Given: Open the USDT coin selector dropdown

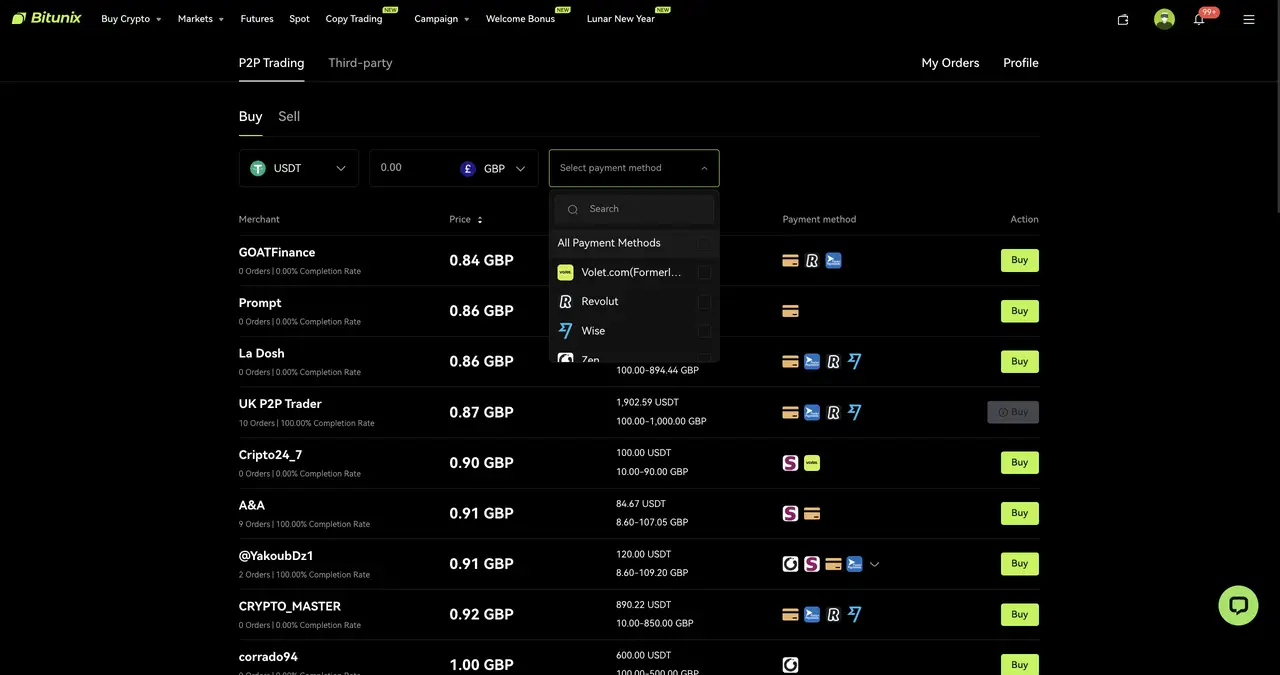Looking at the screenshot, I should pos(298,168).
